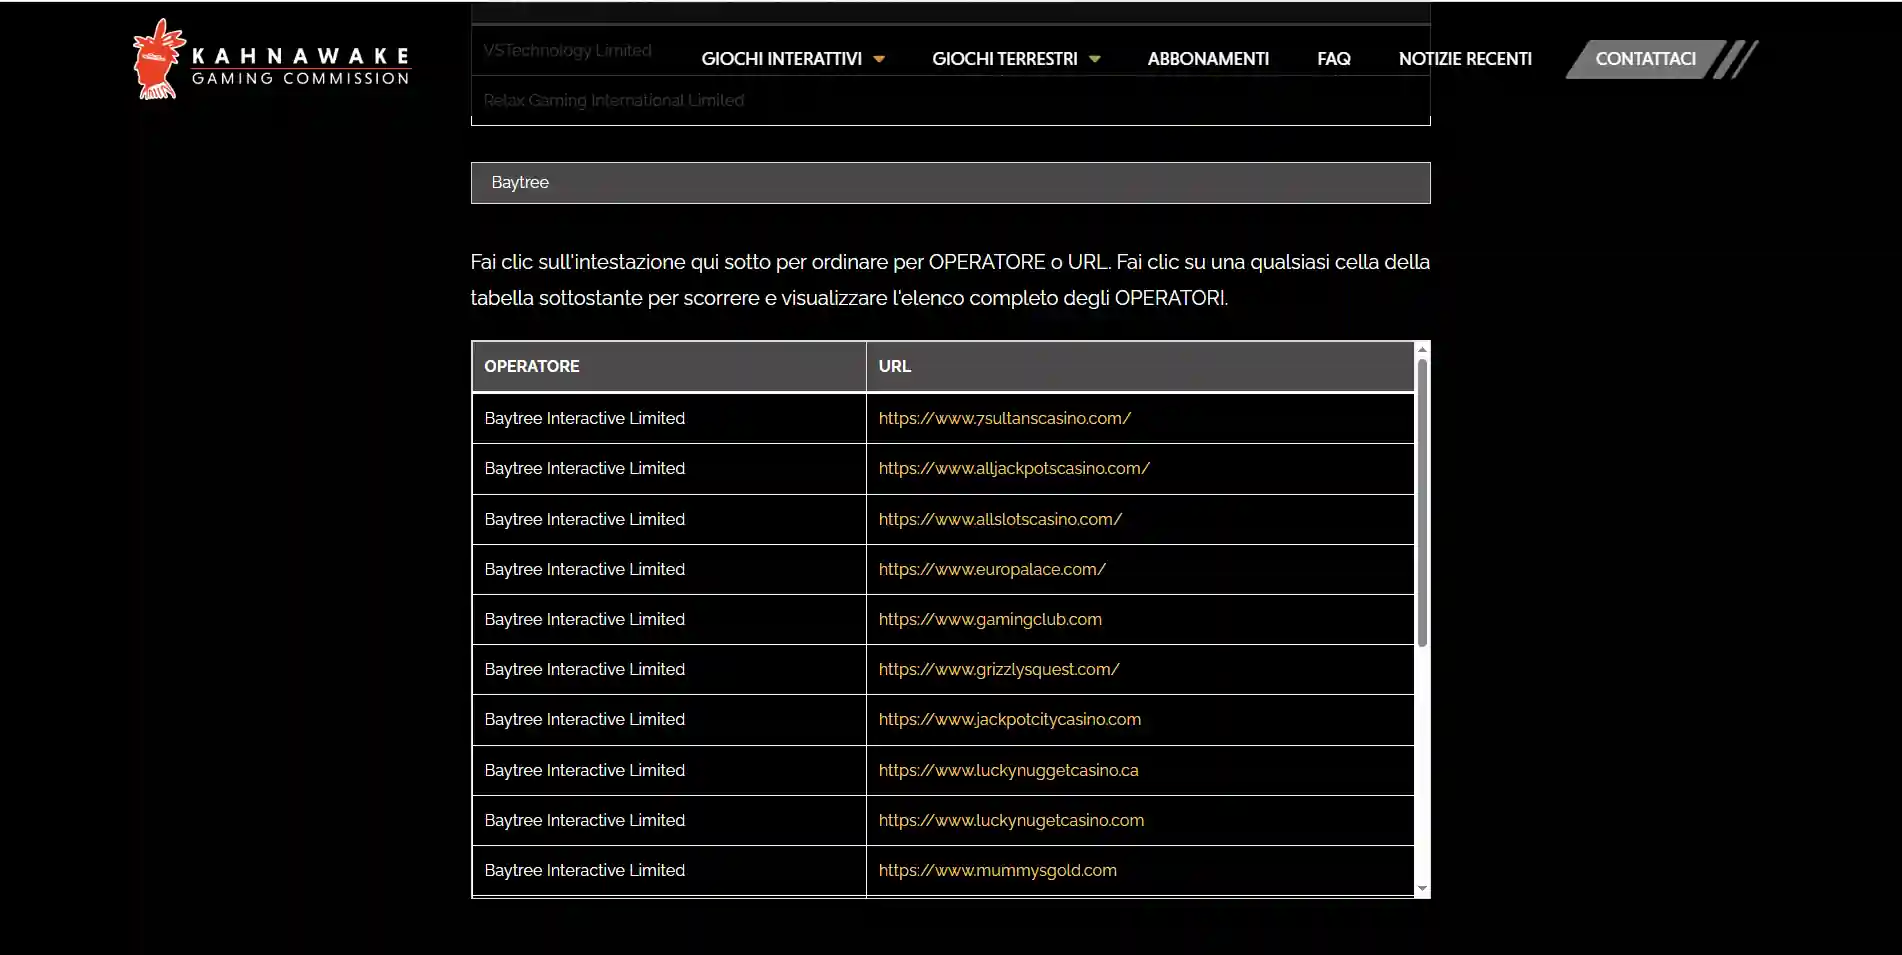Open the mummysgold.com link
Screen dimensions: 1902x955
997,870
